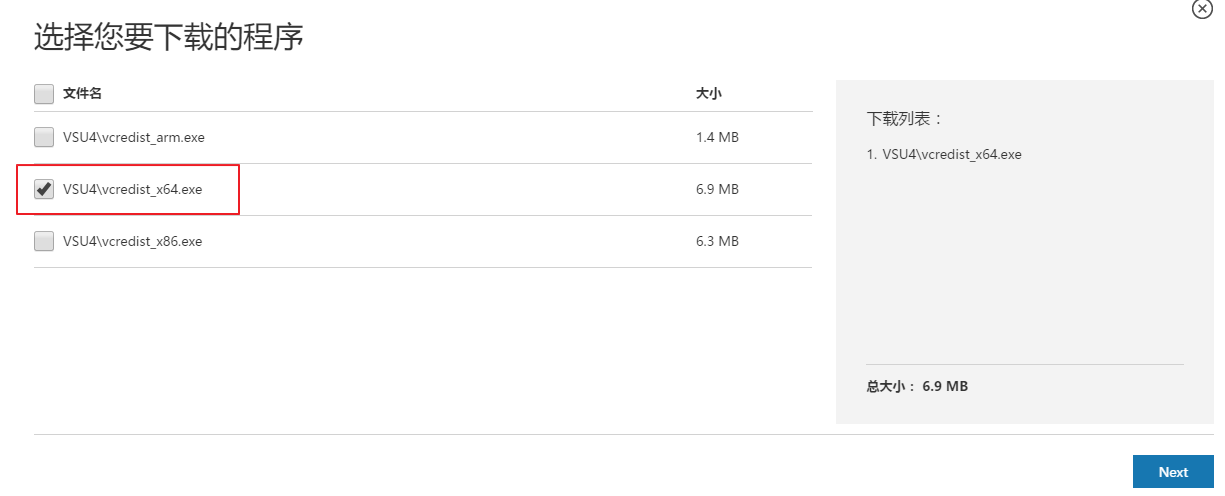Click the 1.4 MB size value
The height and width of the screenshot is (496, 1225).
tap(717, 138)
